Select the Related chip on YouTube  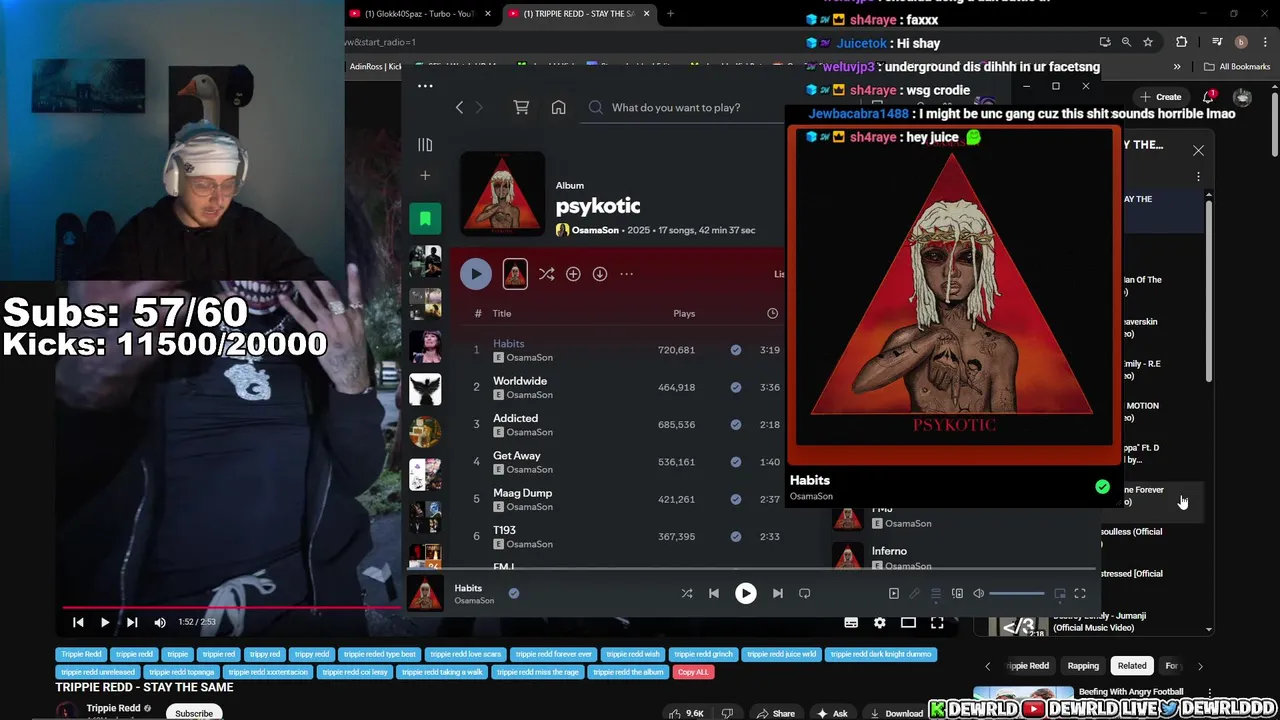click(1132, 666)
